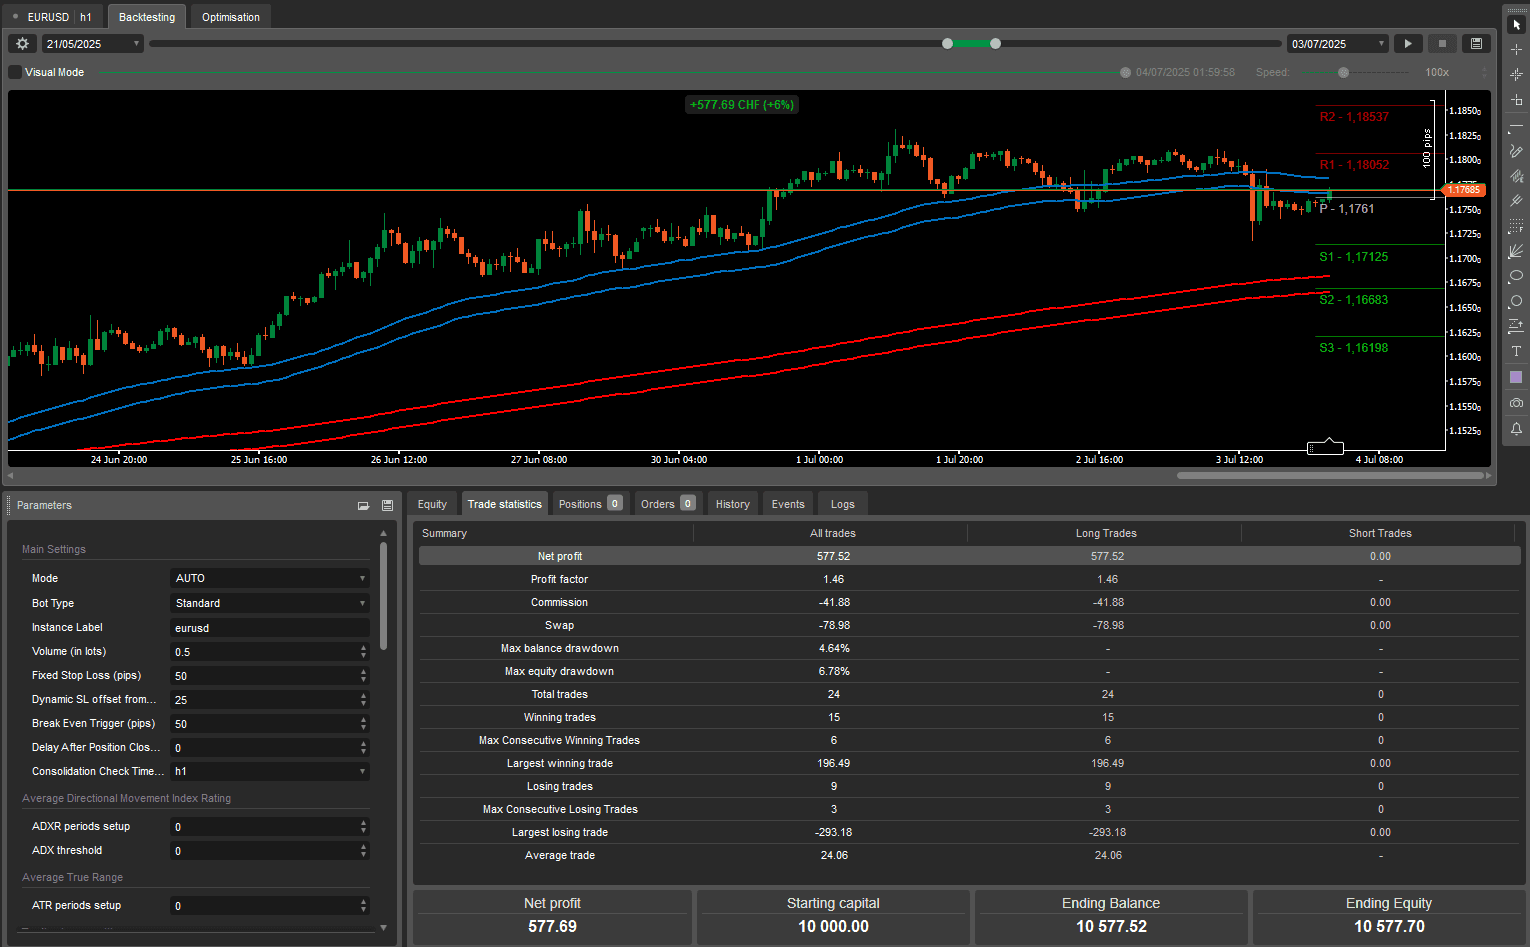Click Parameters panel scroll down arrow

point(383,928)
